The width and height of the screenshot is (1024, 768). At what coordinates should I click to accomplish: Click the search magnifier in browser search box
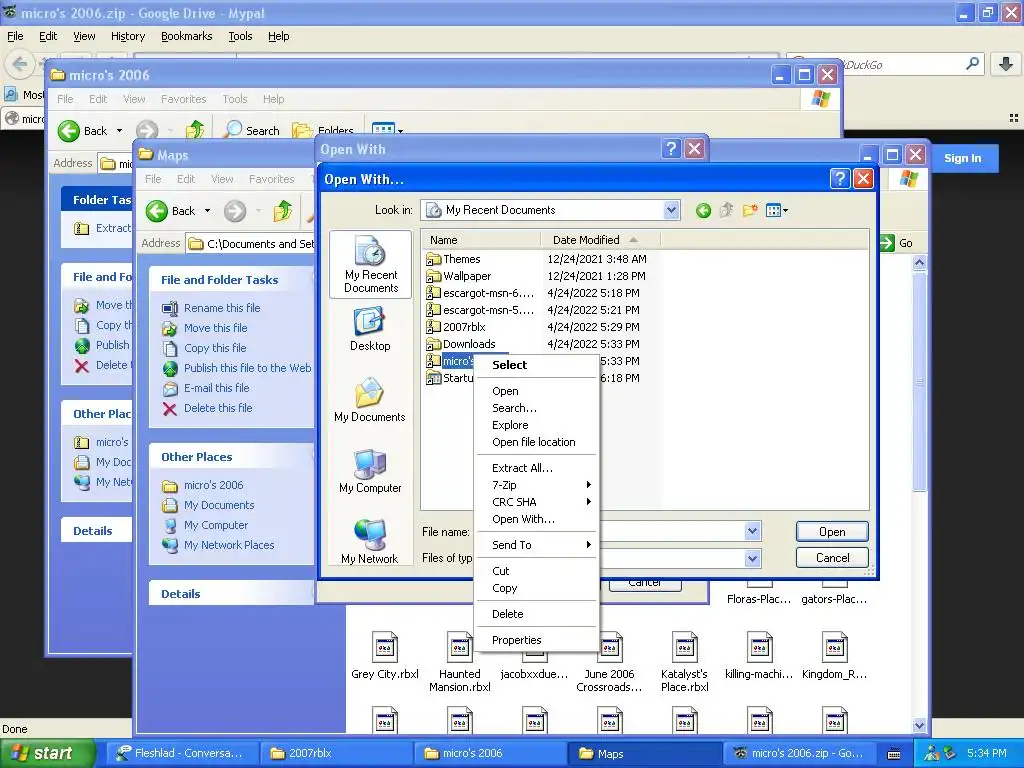(x=972, y=64)
